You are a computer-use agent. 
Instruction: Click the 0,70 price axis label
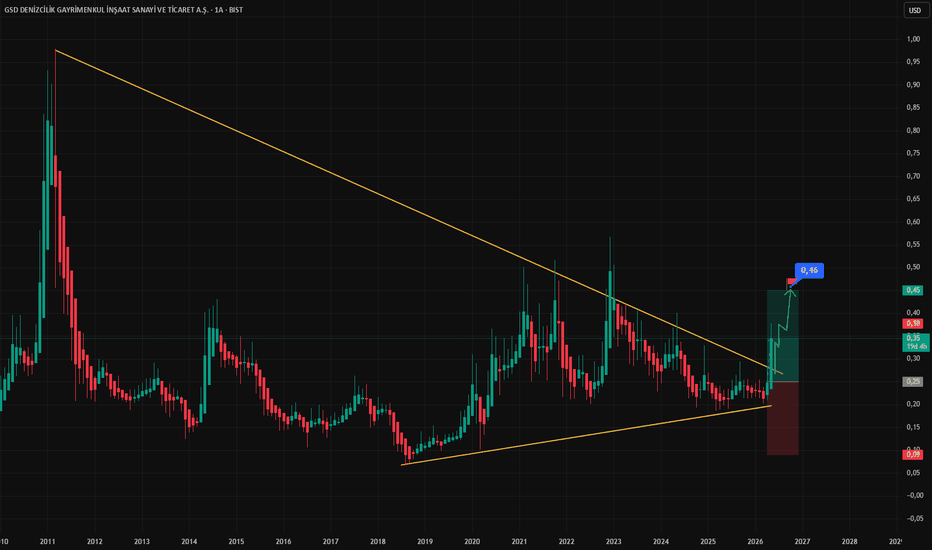913,176
